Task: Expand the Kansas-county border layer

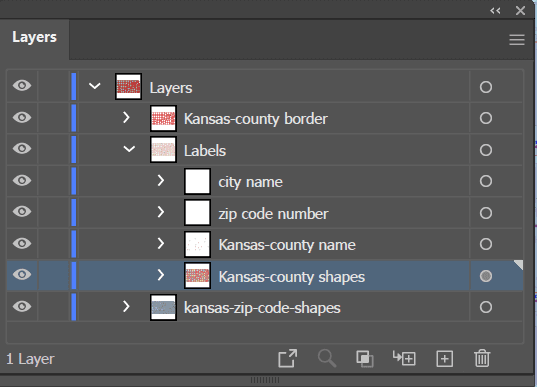Action: (x=126, y=117)
